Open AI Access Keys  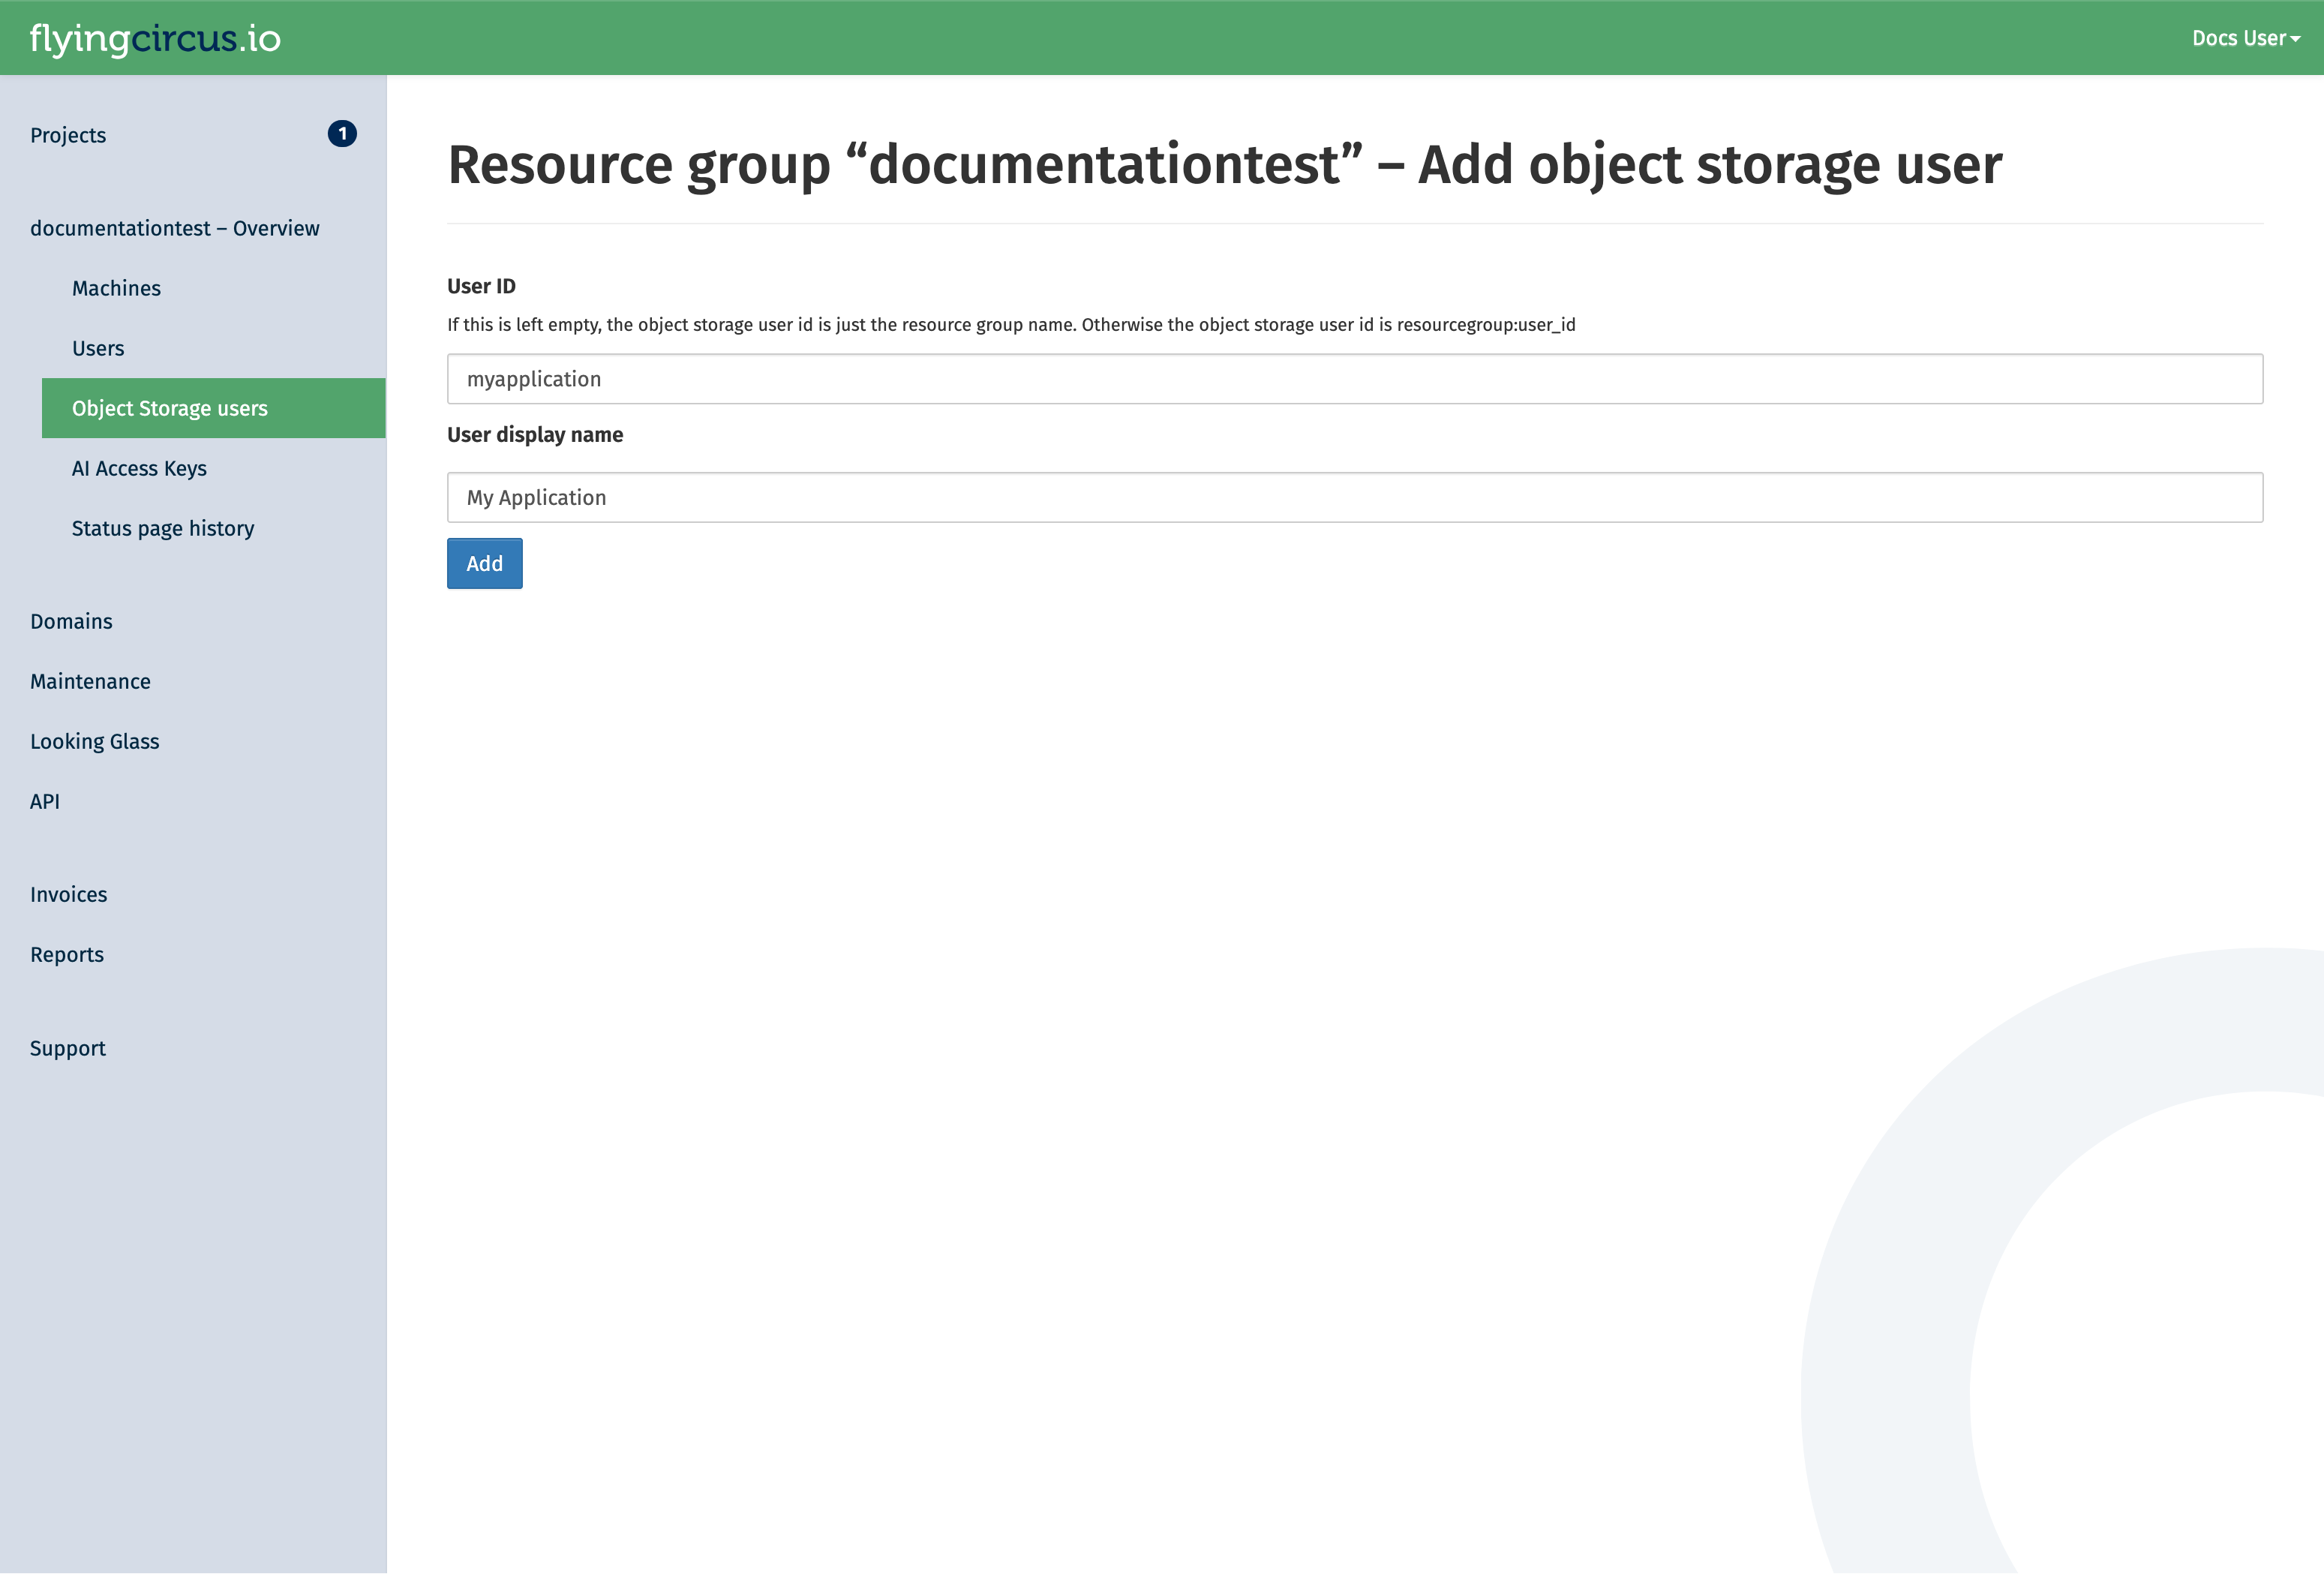click(139, 468)
